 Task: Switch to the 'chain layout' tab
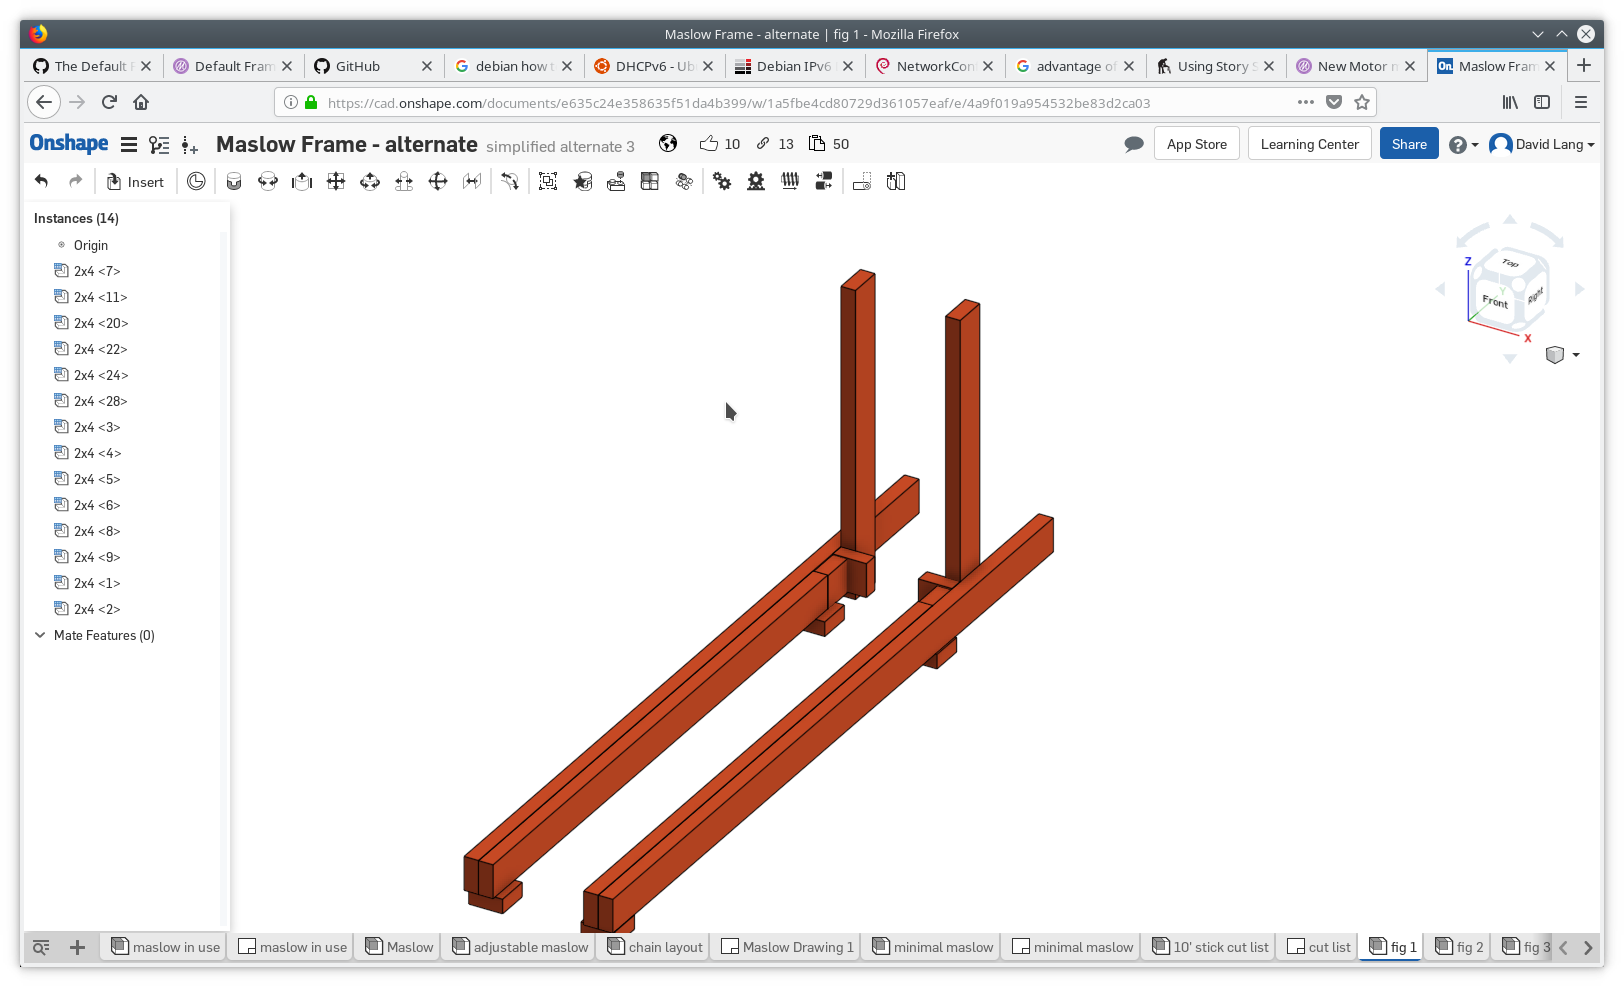(x=655, y=947)
